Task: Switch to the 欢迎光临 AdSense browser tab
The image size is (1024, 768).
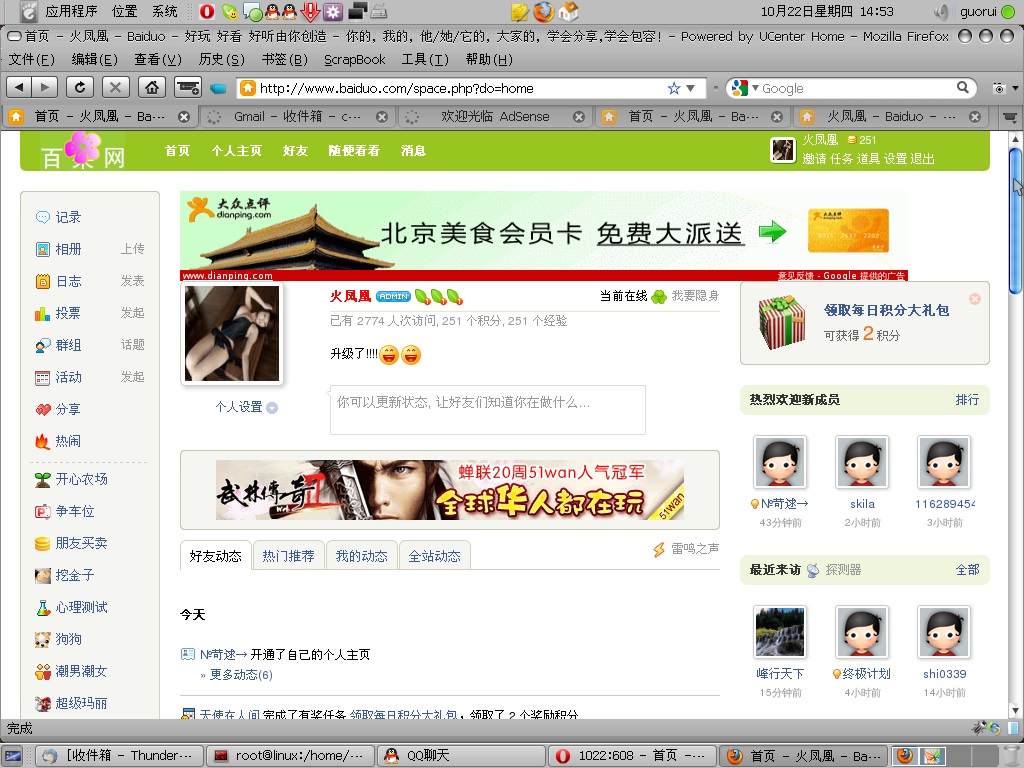Action: 494,117
